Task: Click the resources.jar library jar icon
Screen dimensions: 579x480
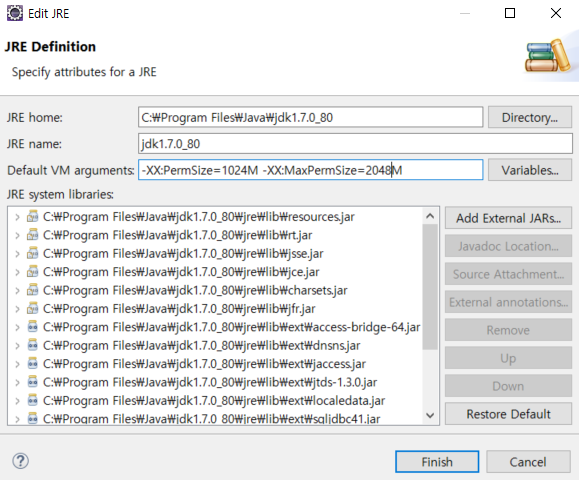Action: point(32,216)
